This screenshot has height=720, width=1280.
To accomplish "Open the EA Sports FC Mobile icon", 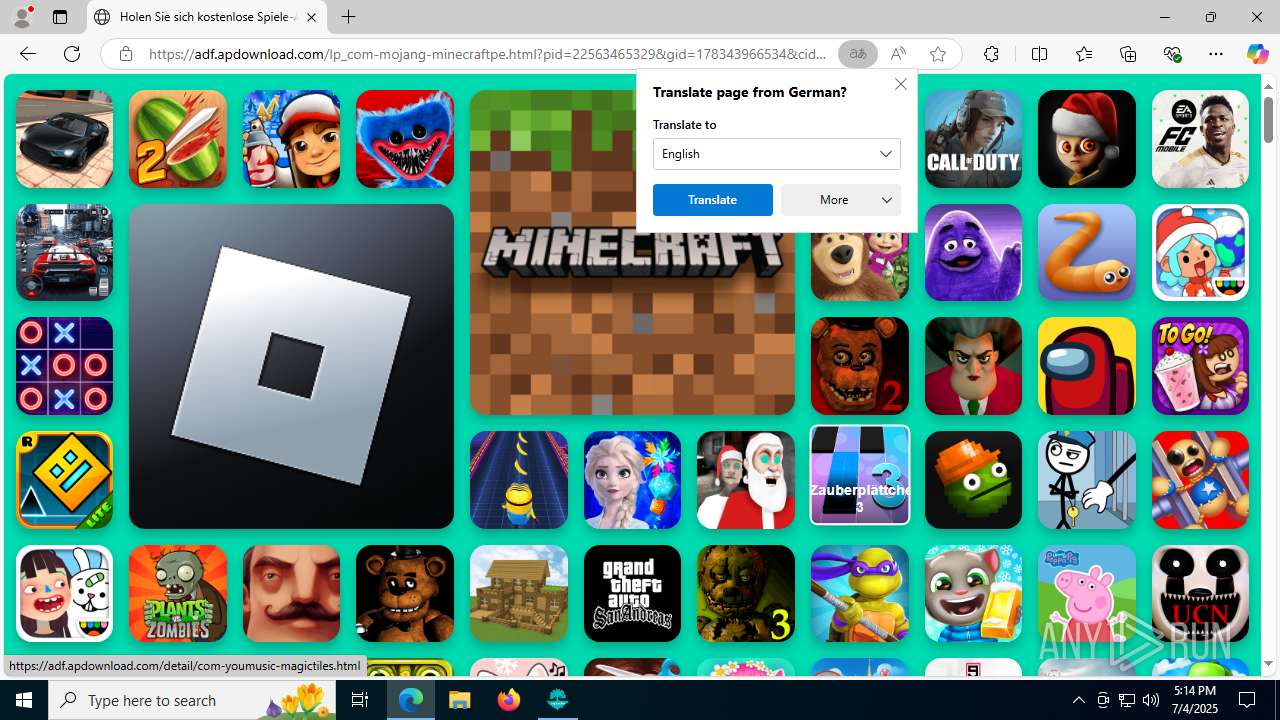I will tap(1200, 139).
